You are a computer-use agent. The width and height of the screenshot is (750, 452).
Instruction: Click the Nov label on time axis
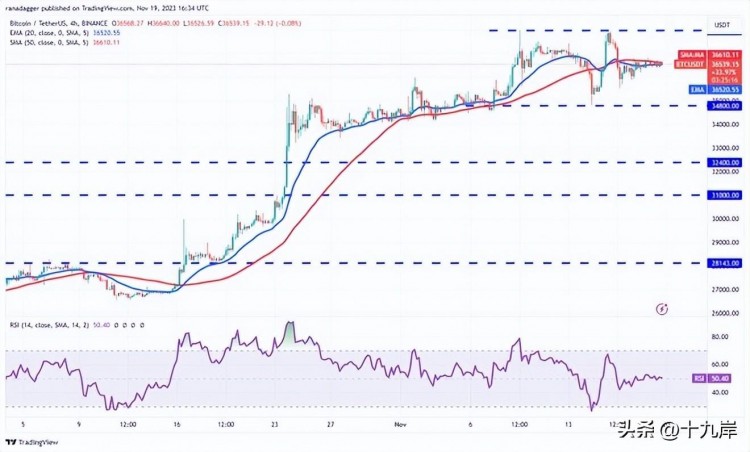[x=400, y=424]
